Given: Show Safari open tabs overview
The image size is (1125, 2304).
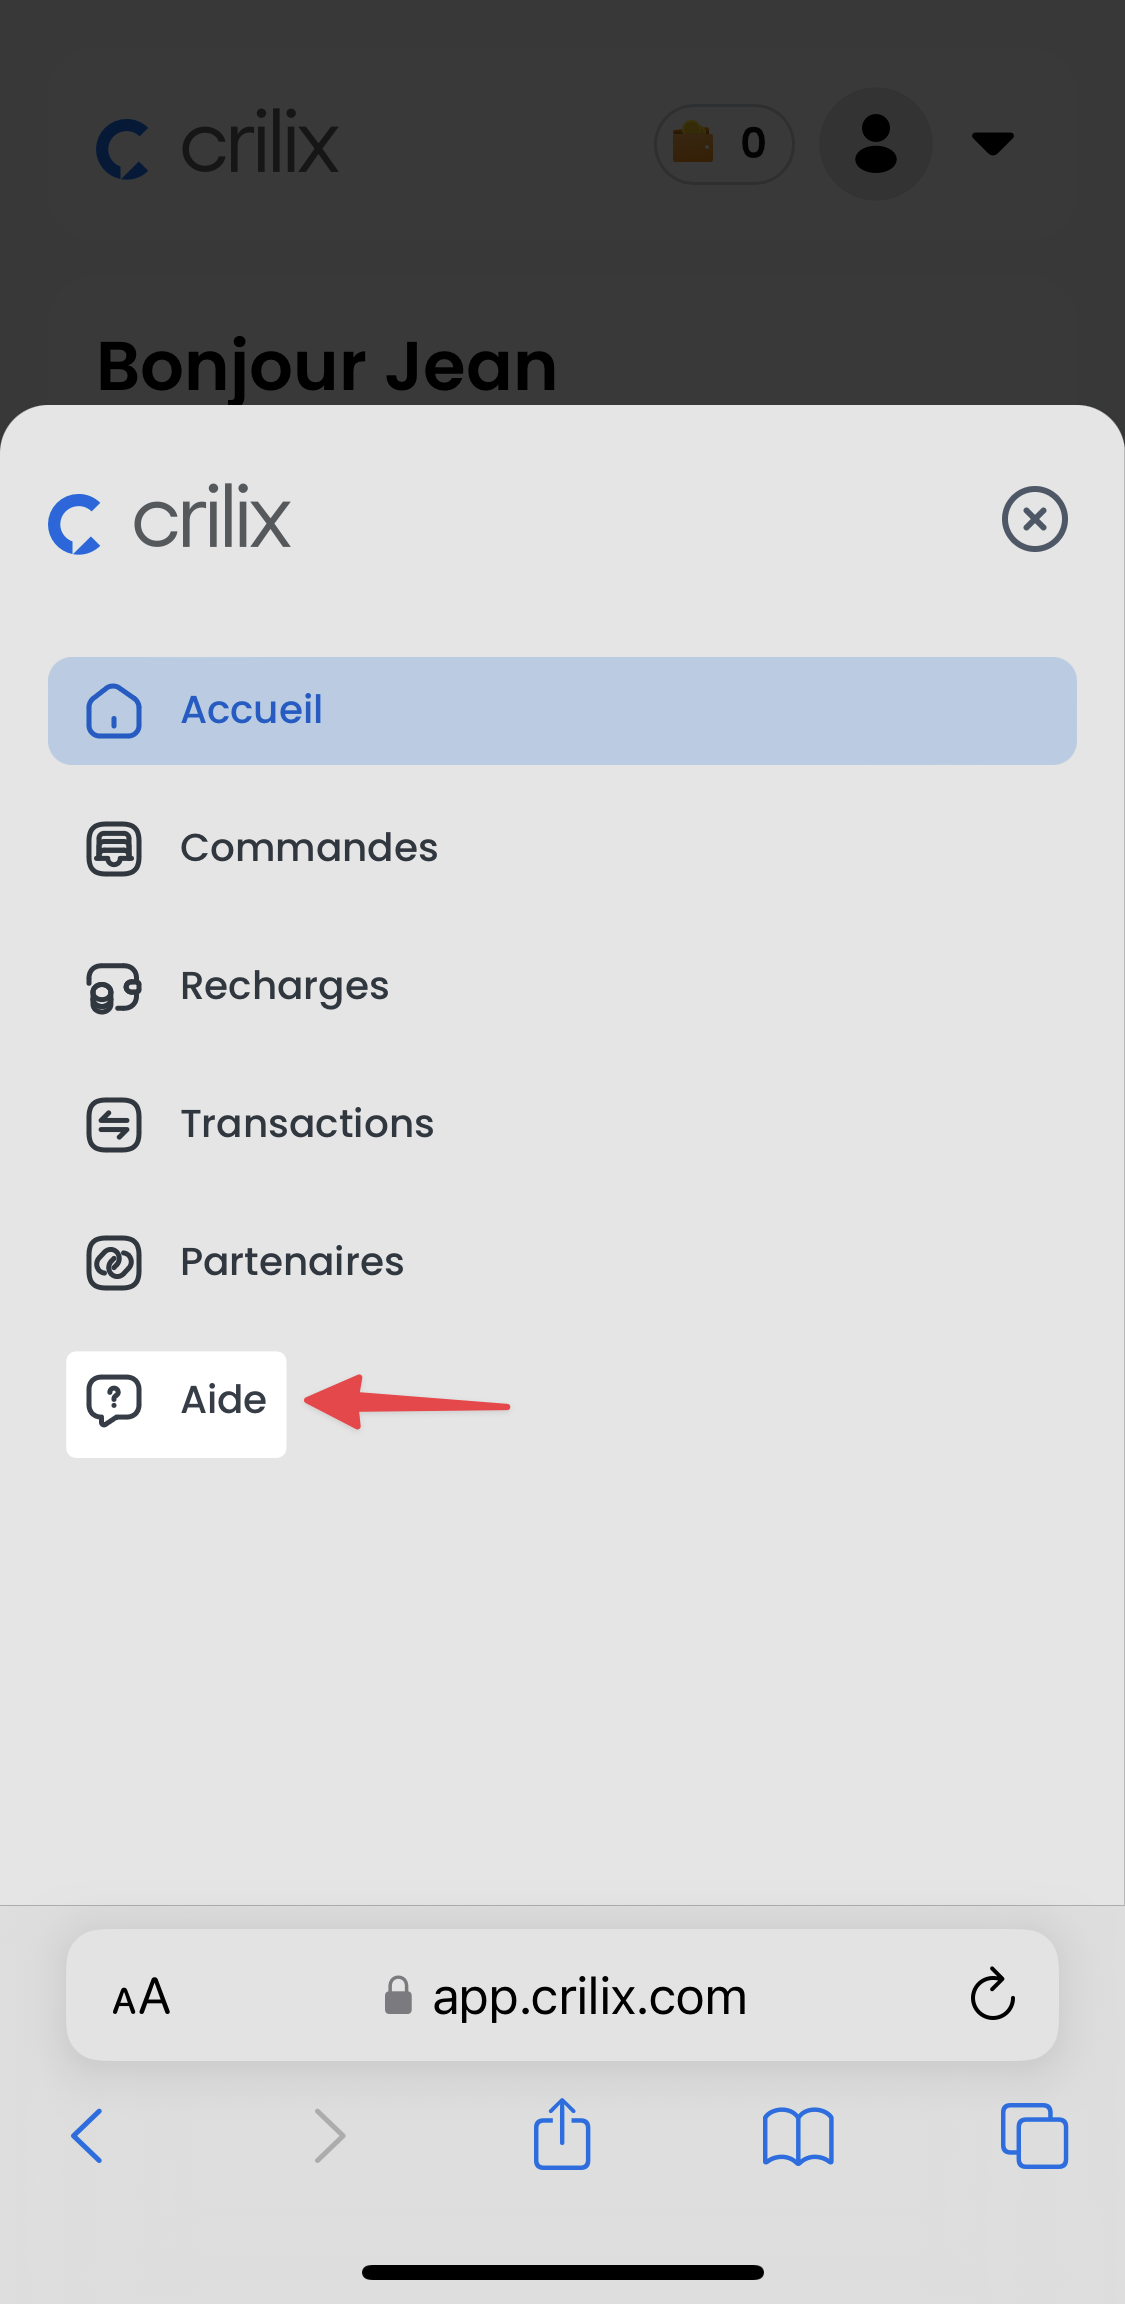Looking at the screenshot, I should pyautogui.click(x=1034, y=2136).
